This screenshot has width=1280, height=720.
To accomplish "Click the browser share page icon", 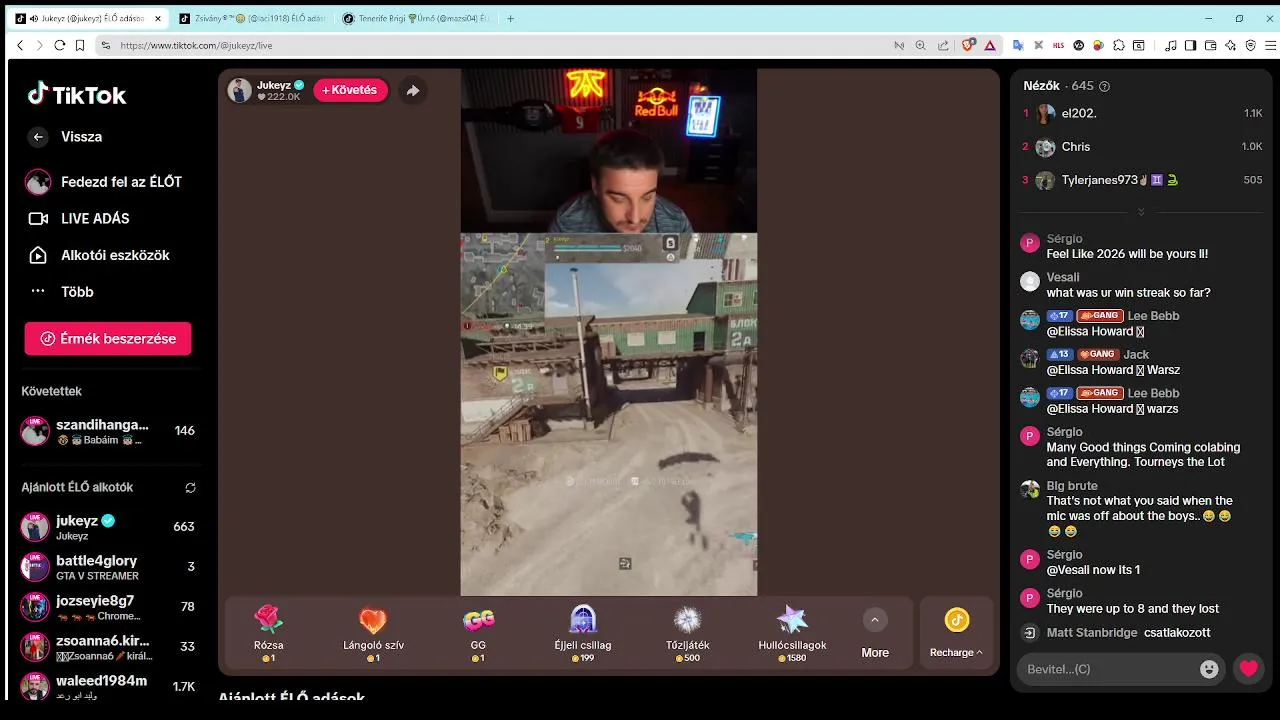I will (x=943, y=45).
